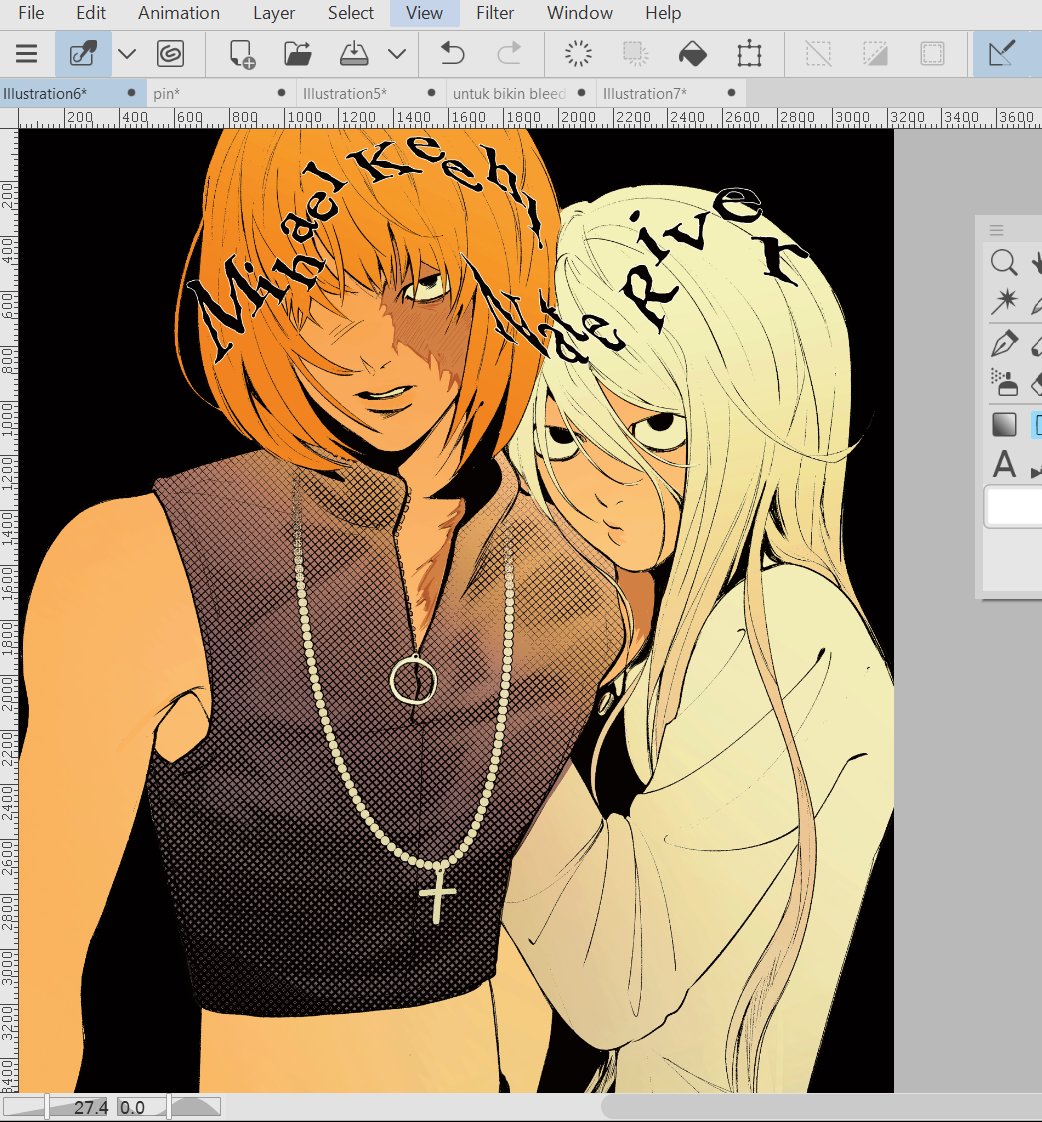Open the File menu
Screen dimensions: 1042x1122
[x=31, y=13]
